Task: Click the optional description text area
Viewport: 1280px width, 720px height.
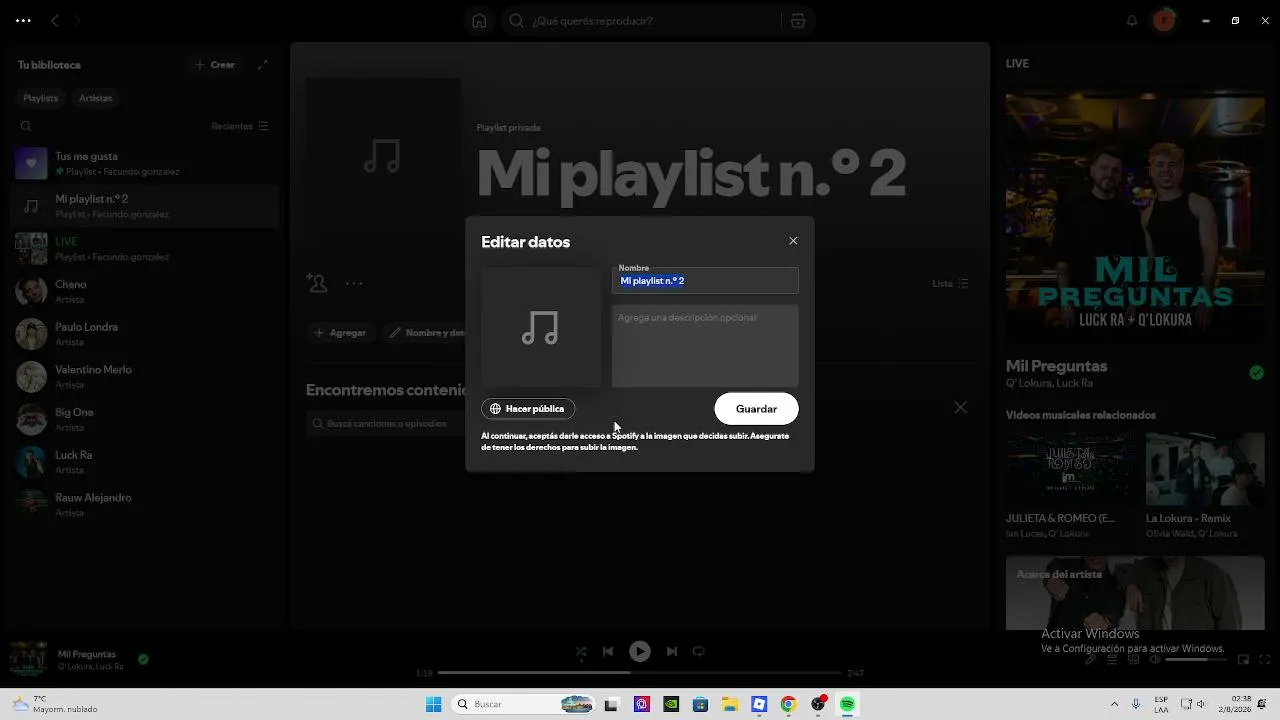Action: [705, 346]
